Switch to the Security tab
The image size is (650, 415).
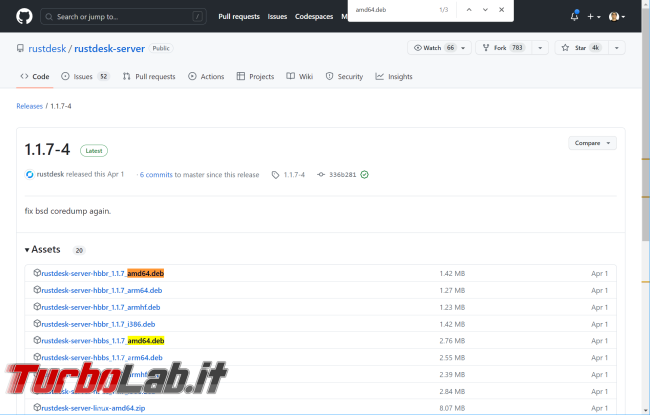click(344, 76)
